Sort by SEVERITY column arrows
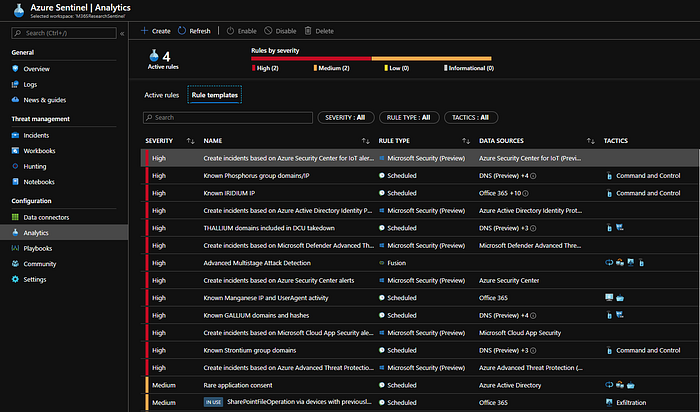Viewport: 700px width, 412px height. 191,141
